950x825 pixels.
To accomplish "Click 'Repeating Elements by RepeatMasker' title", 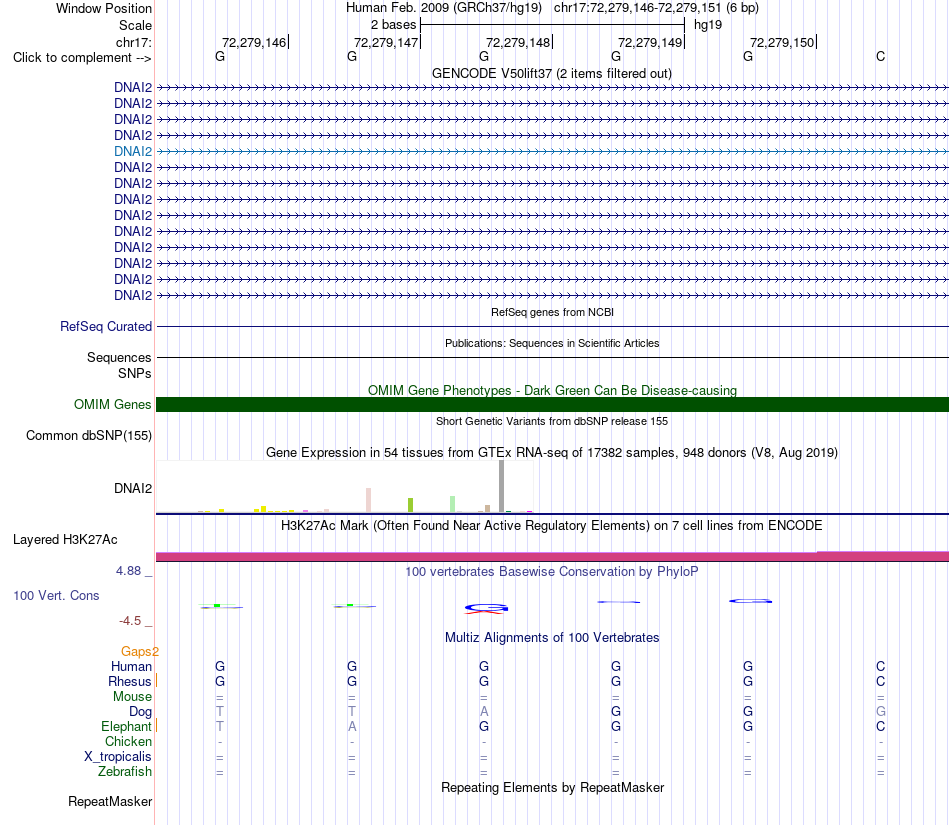I will [552, 788].
